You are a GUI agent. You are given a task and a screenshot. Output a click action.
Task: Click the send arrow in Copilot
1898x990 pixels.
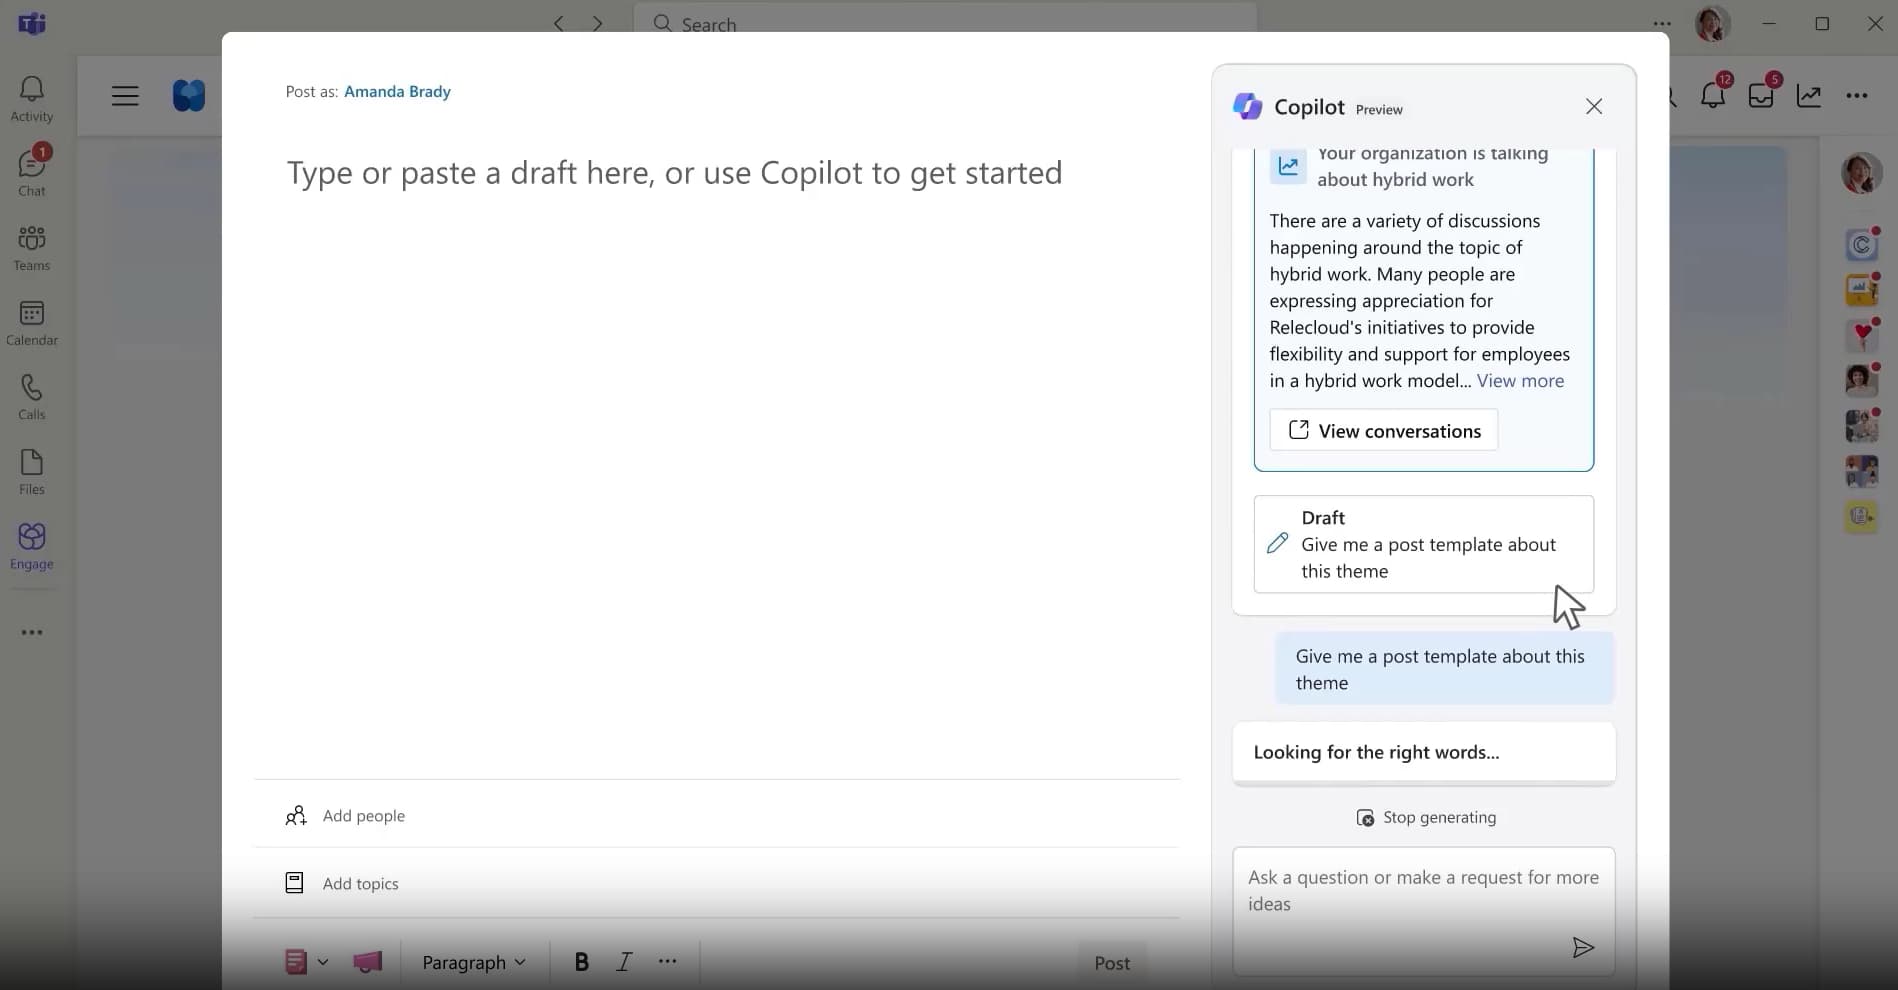coord(1582,947)
